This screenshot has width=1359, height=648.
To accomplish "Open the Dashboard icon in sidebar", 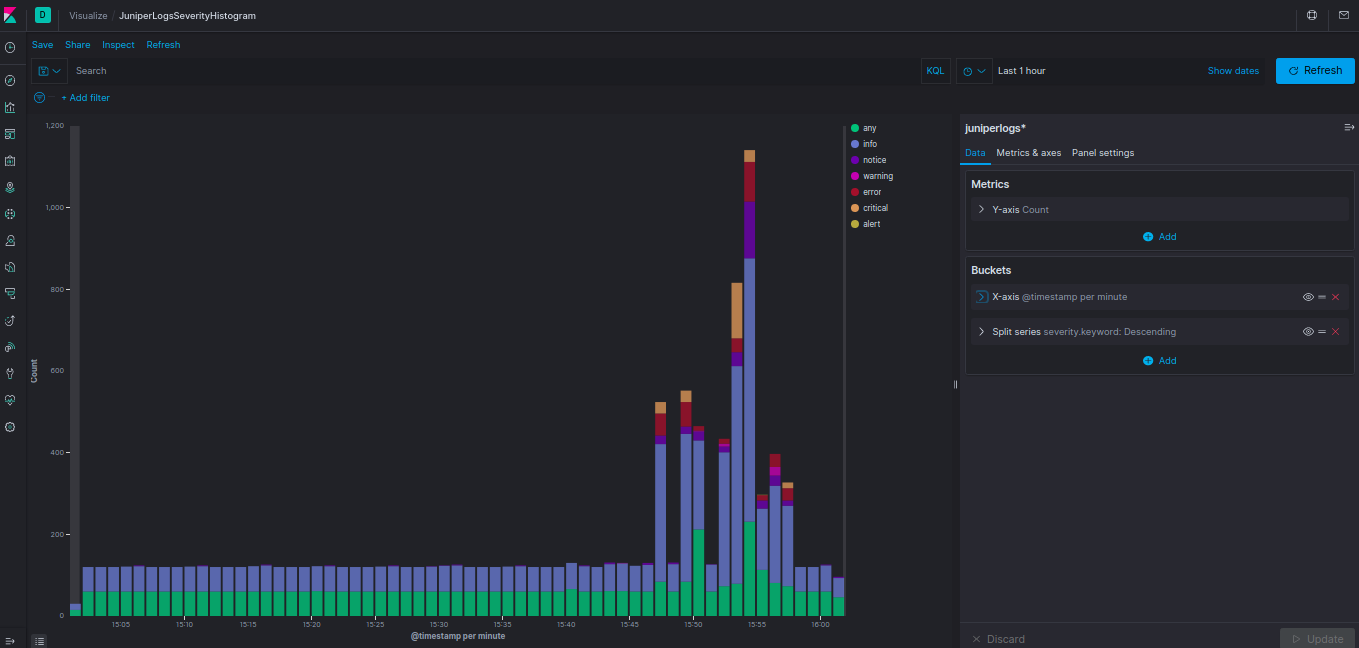I will [x=10, y=134].
